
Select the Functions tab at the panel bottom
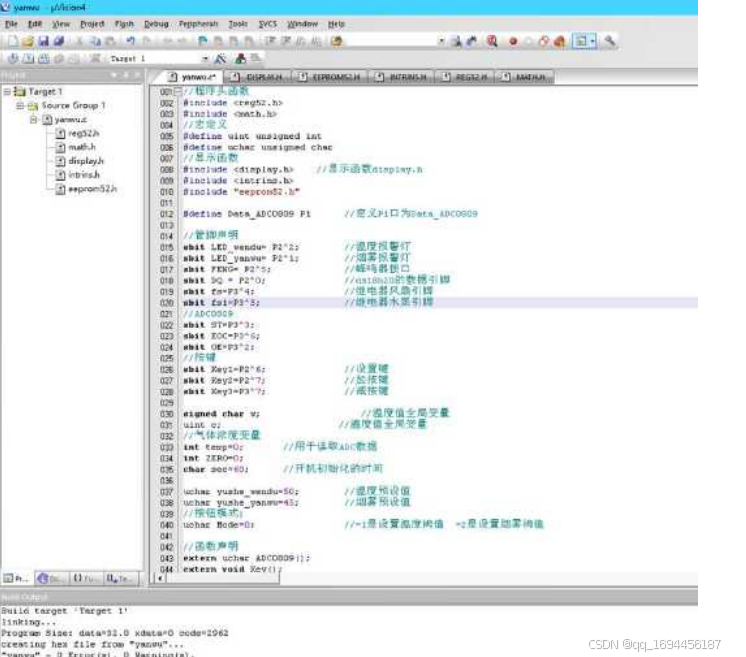click(x=85, y=578)
